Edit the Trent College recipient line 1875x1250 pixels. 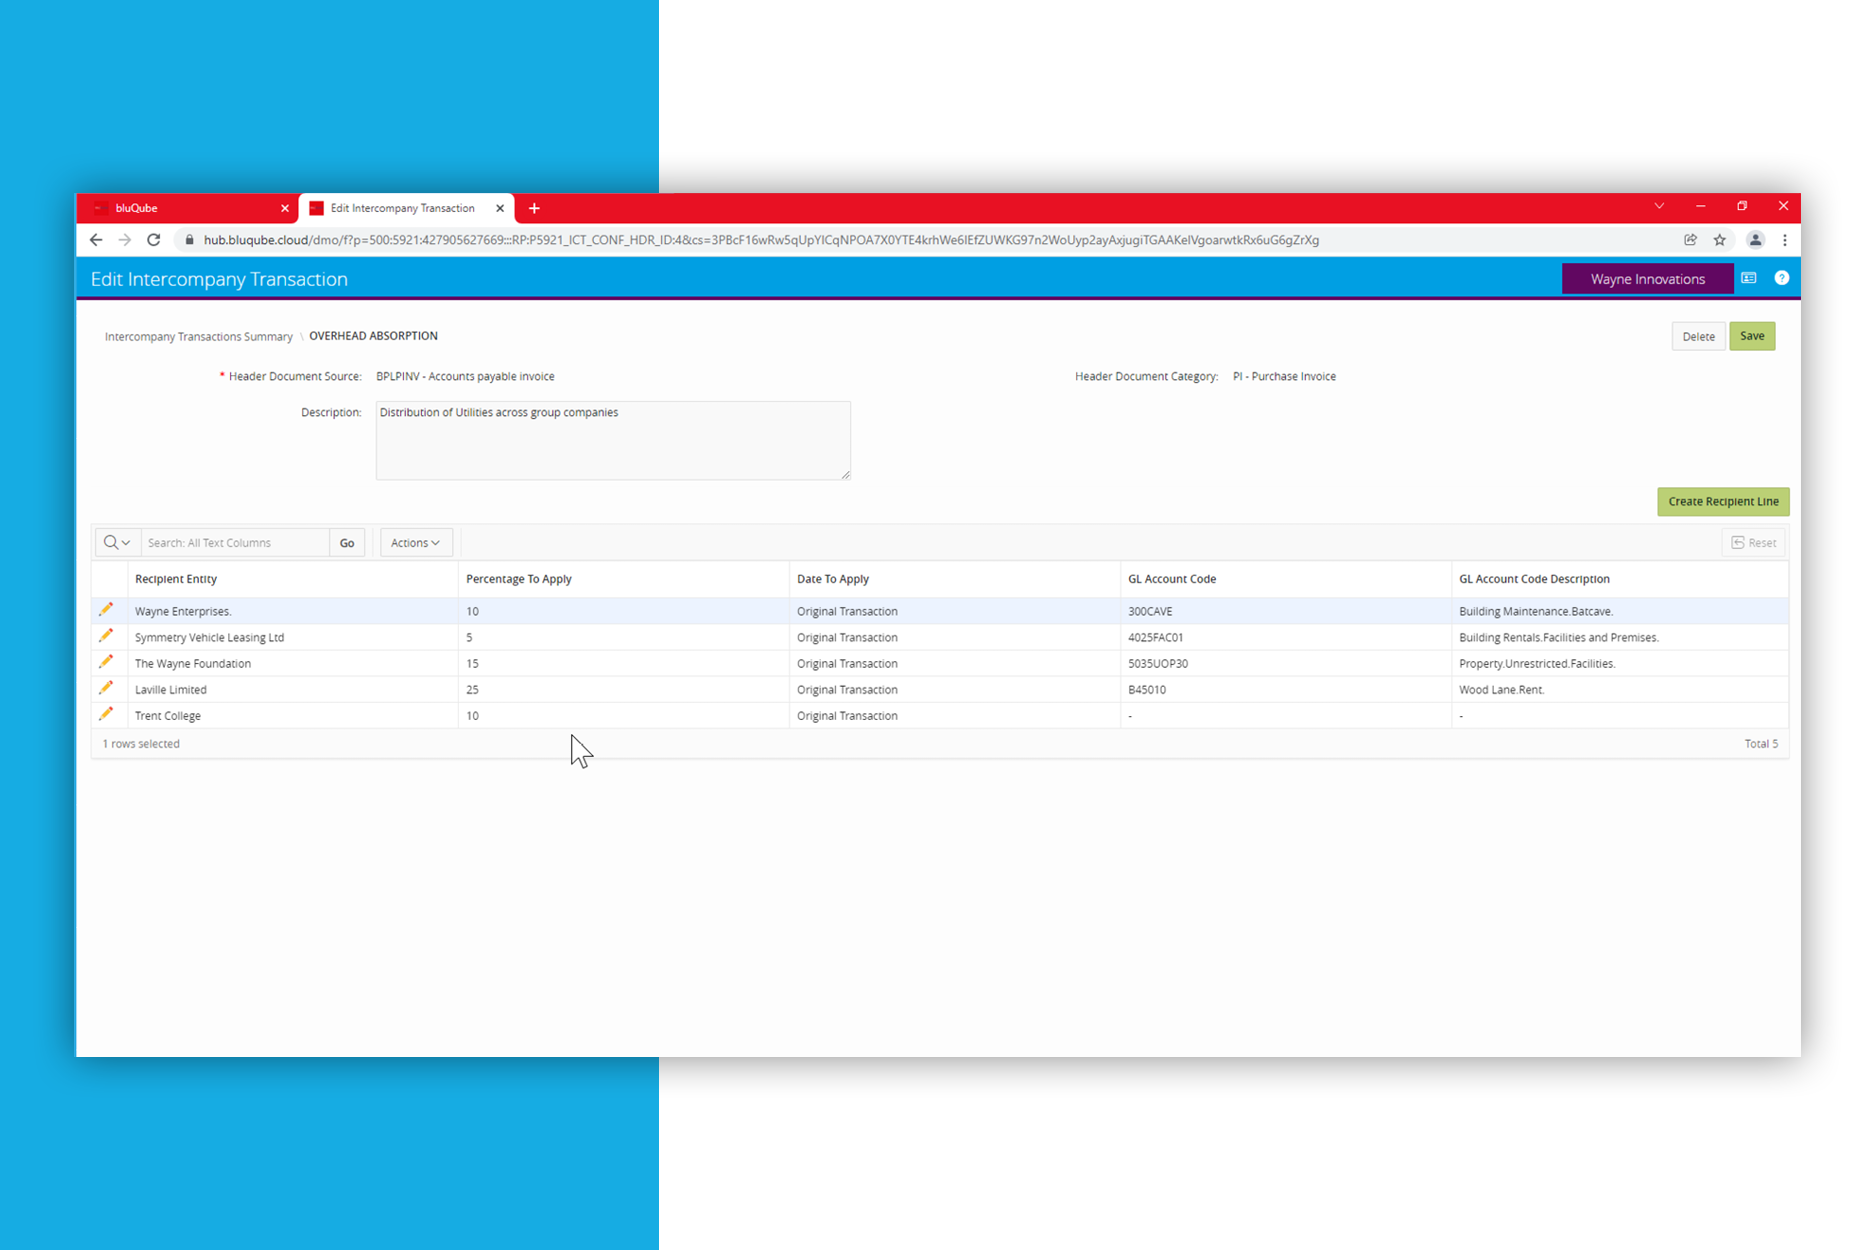pos(106,714)
